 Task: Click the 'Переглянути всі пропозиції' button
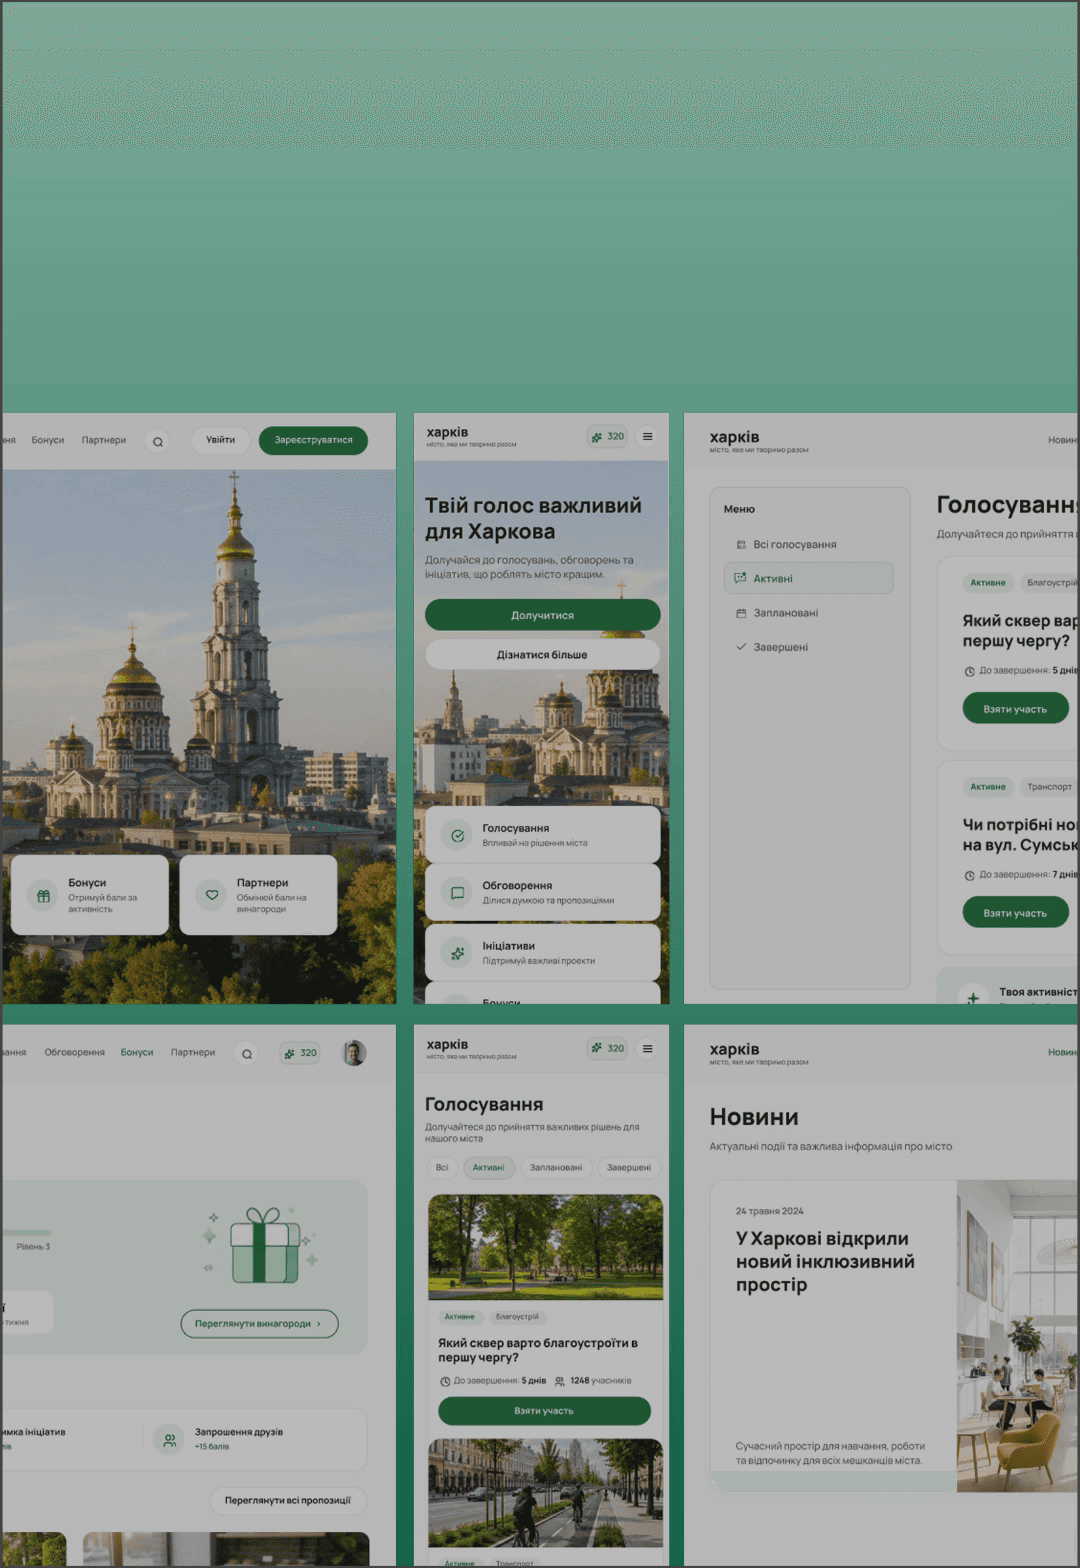pyautogui.click(x=288, y=1500)
